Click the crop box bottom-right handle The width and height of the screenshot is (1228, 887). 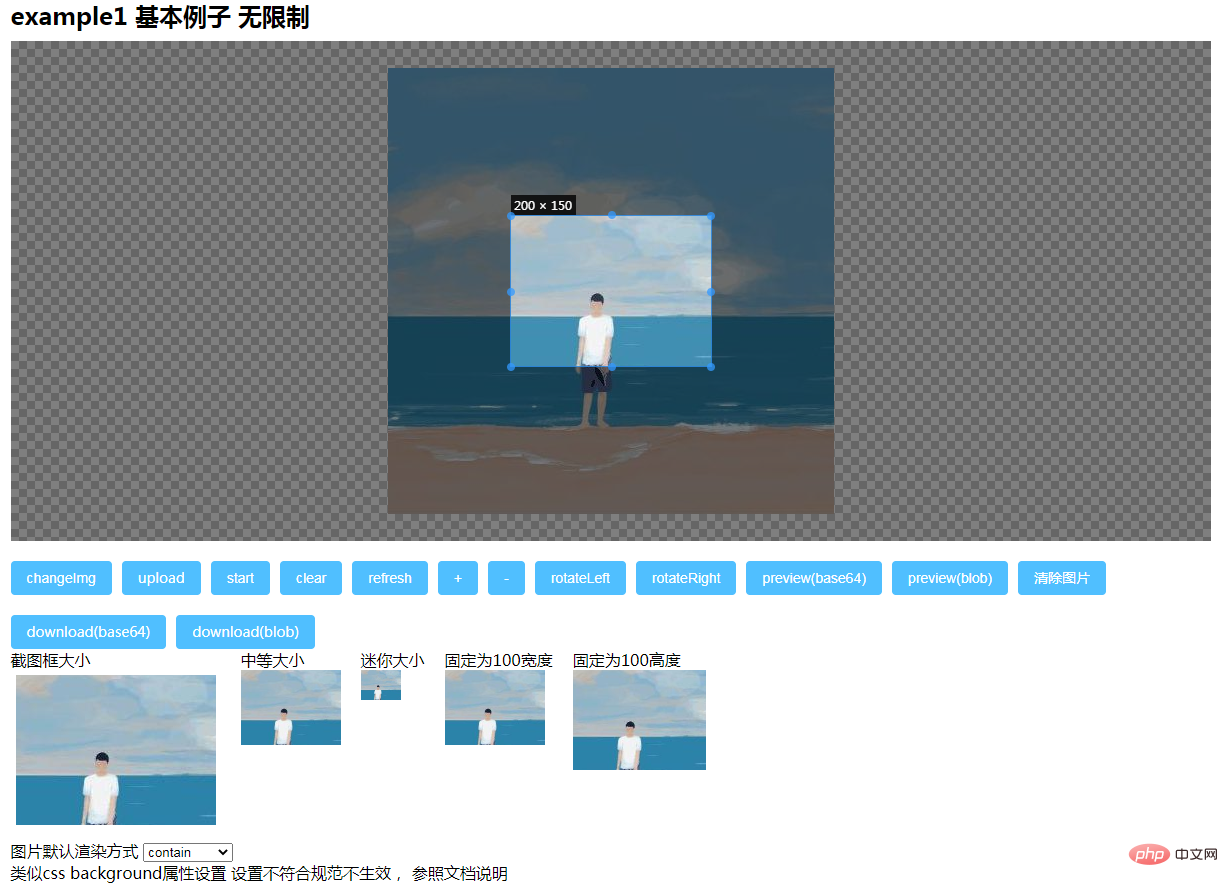pos(711,367)
